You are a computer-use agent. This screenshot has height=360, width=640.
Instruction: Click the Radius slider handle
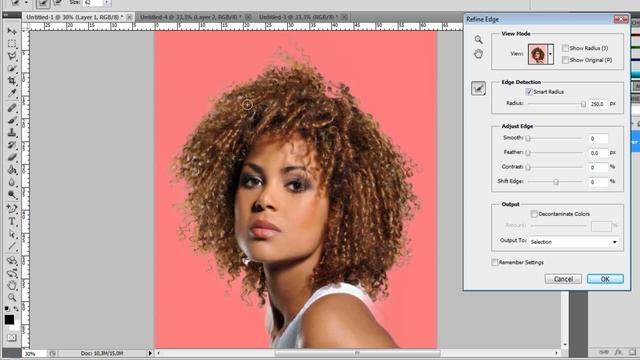(x=583, y=104)
